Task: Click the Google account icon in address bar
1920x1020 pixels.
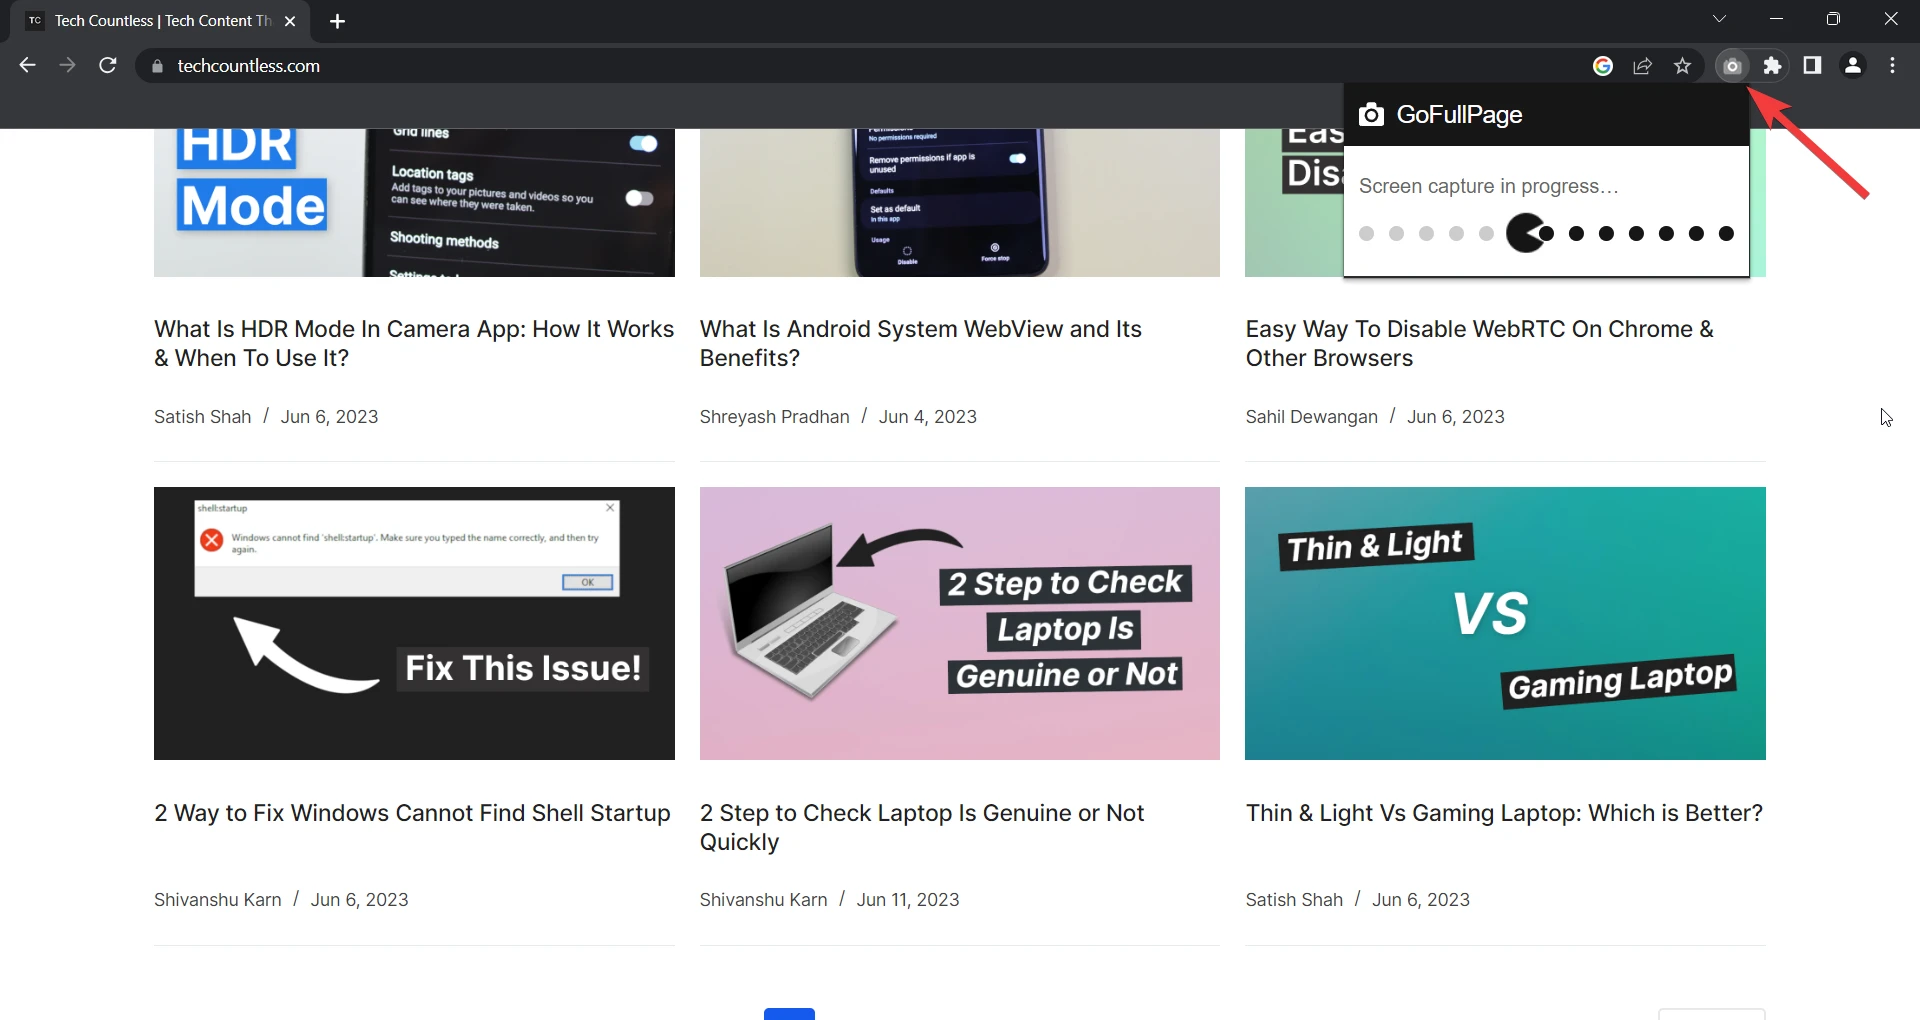Action: tap(1603, 66)
